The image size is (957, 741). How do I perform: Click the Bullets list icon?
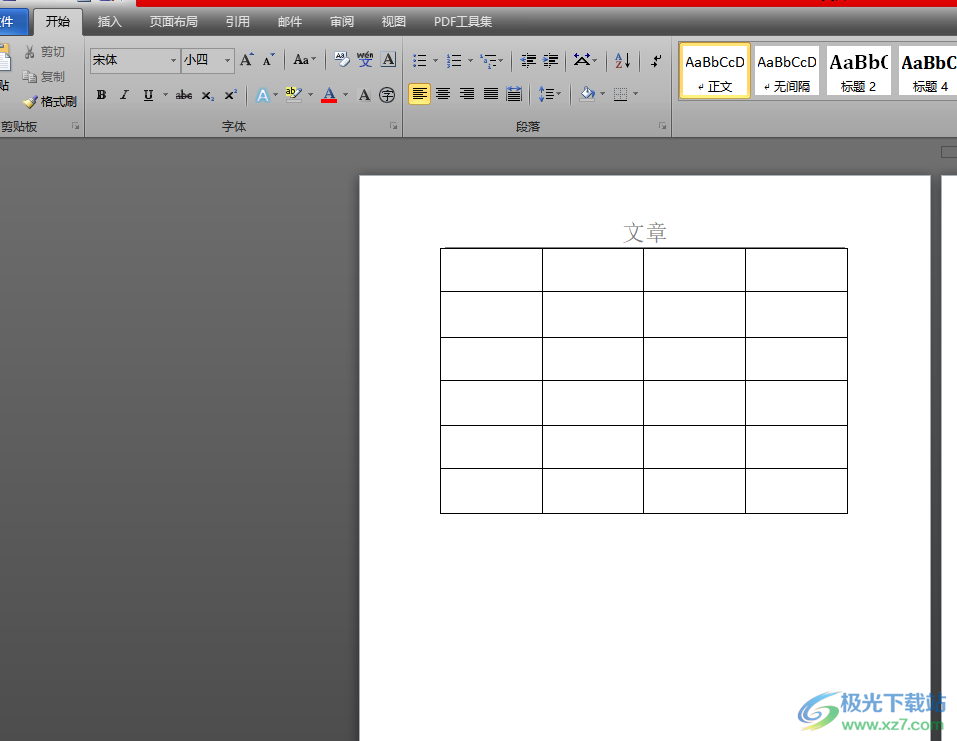pos(420,60)
